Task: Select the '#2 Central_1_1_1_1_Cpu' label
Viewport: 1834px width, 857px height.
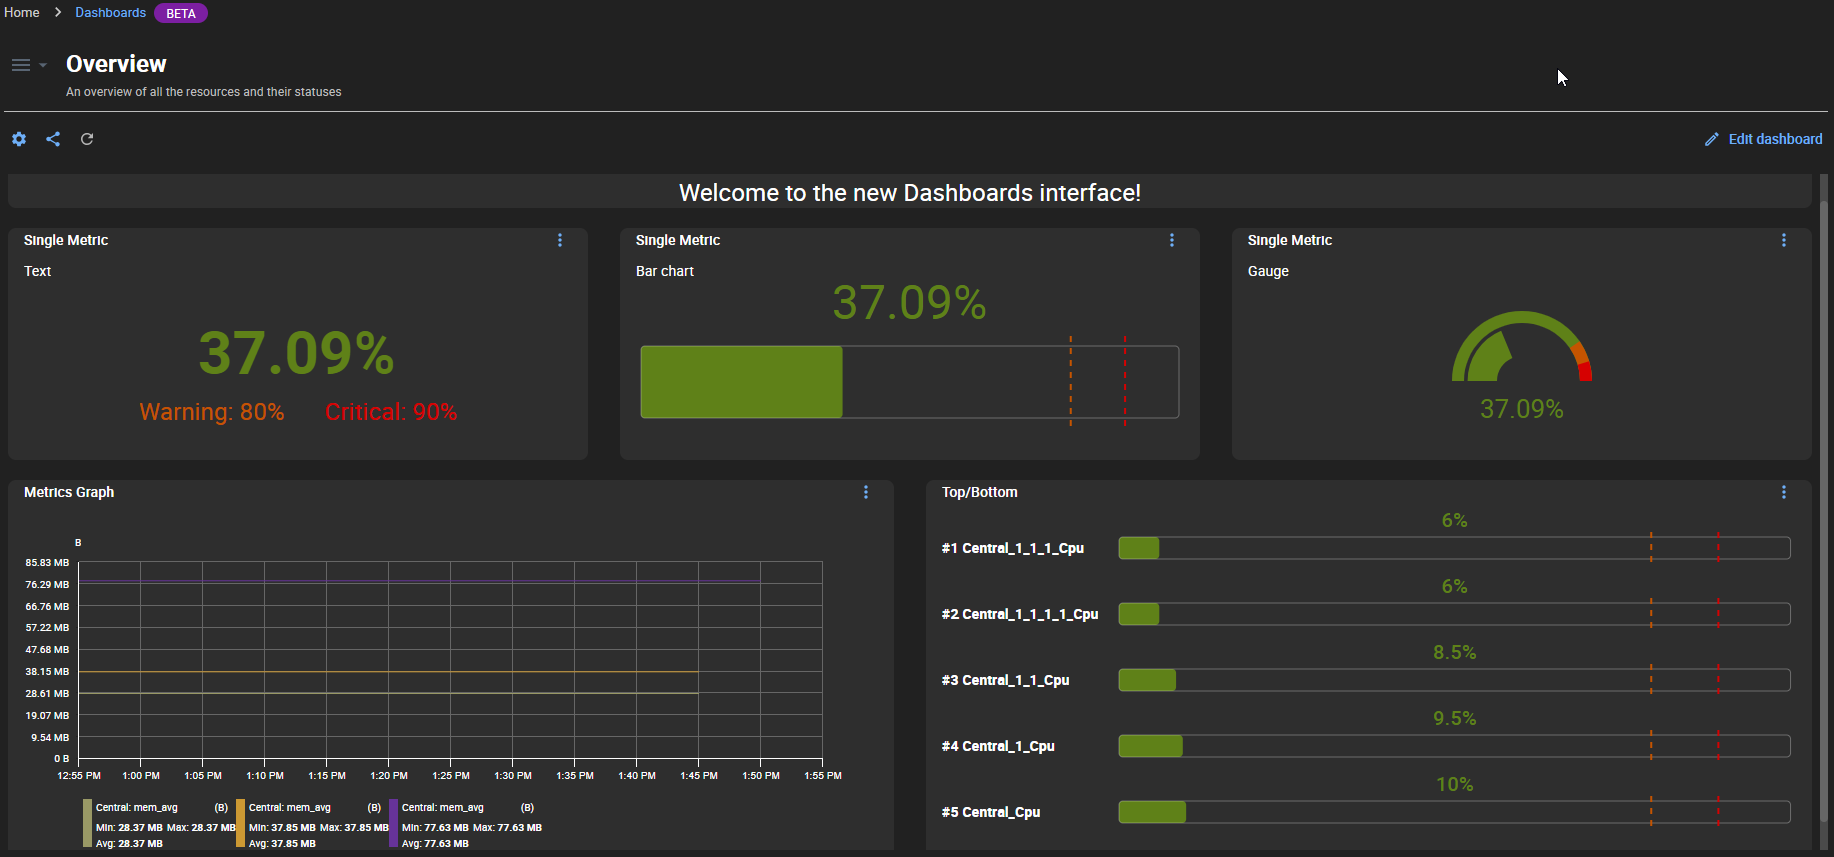Action: click(1019, 614)
